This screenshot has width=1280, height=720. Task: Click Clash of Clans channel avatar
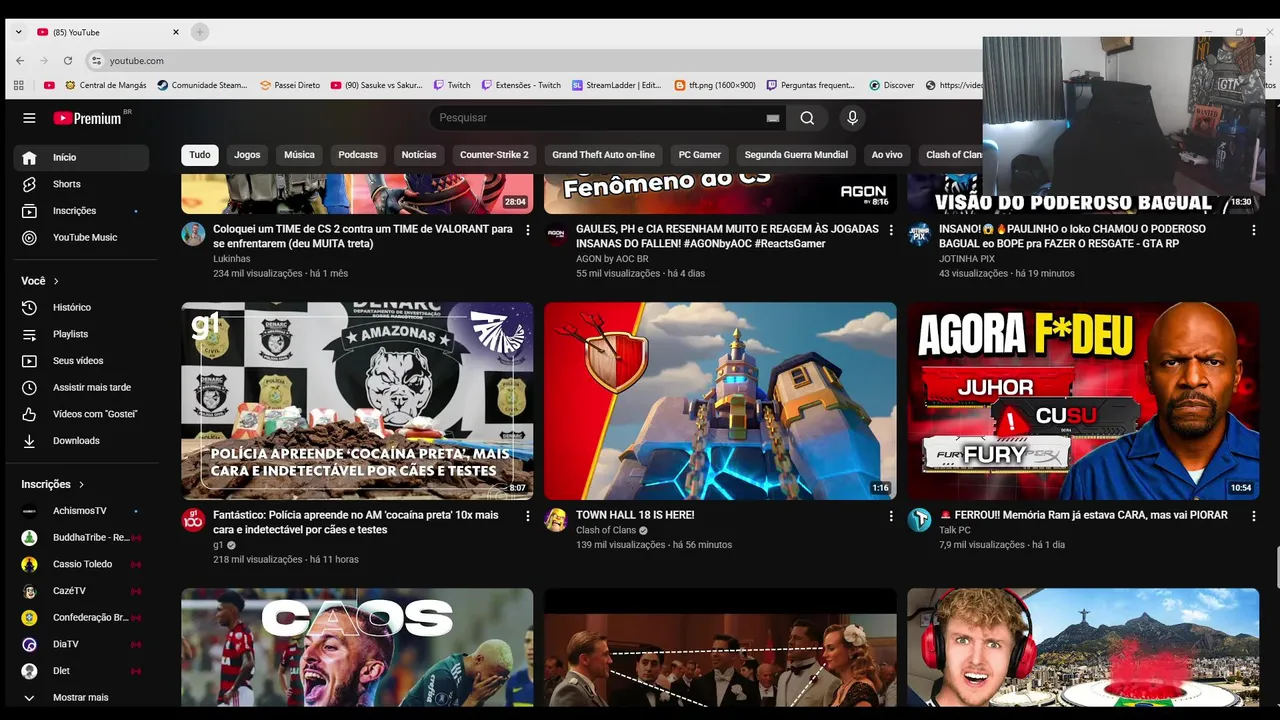556,520
